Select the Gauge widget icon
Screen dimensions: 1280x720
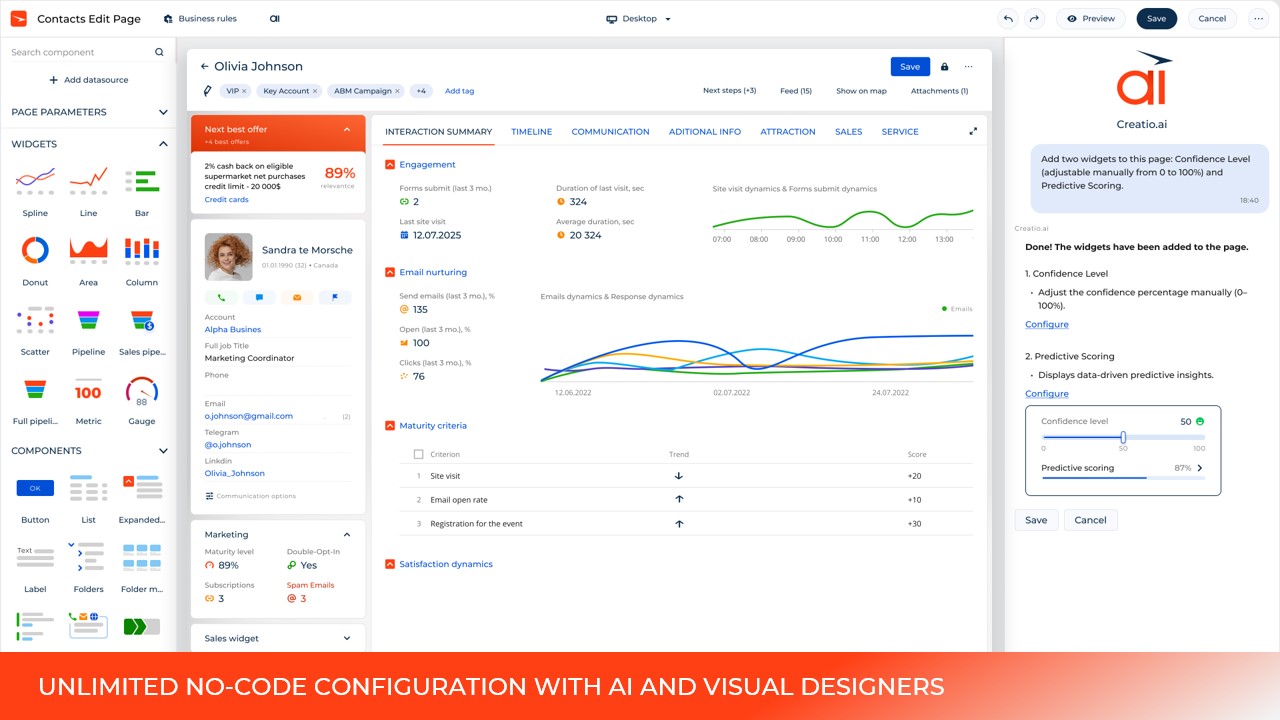click(x=142, y=391)
